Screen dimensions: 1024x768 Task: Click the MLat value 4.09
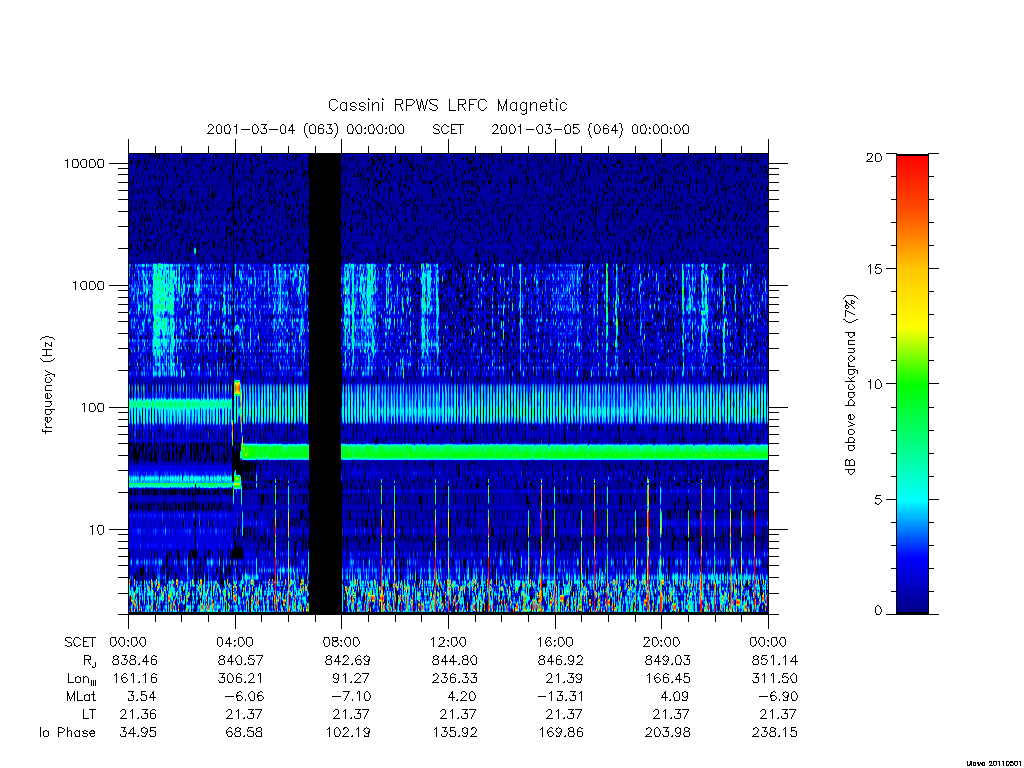(x=675, y=697)
